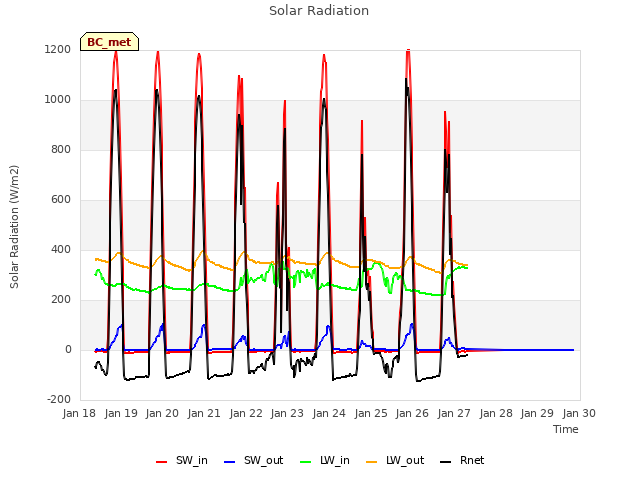This screenshot has height=480, width=640.
Task: Click the Jan 18 x-axis label
Action: (x=79, y=413)
